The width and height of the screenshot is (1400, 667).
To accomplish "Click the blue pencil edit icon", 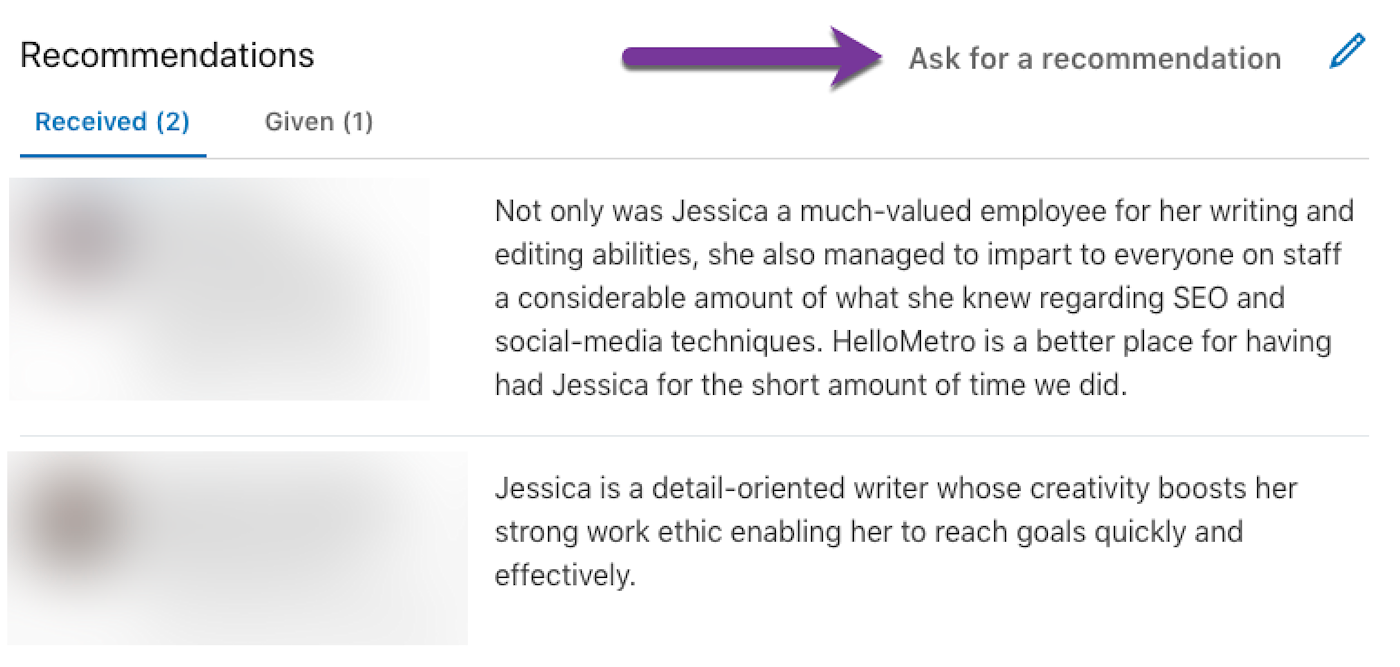I will (1346, 52).
